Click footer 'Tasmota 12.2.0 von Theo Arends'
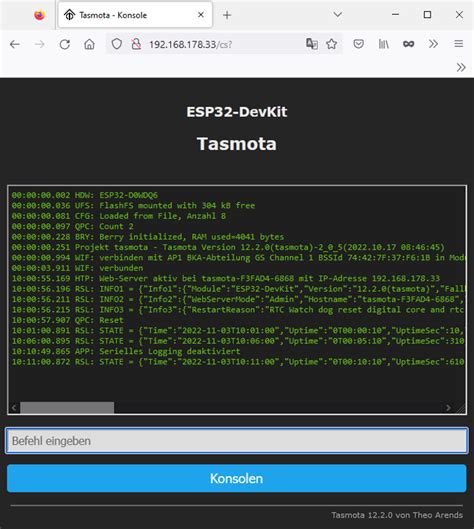 (397, 515)
